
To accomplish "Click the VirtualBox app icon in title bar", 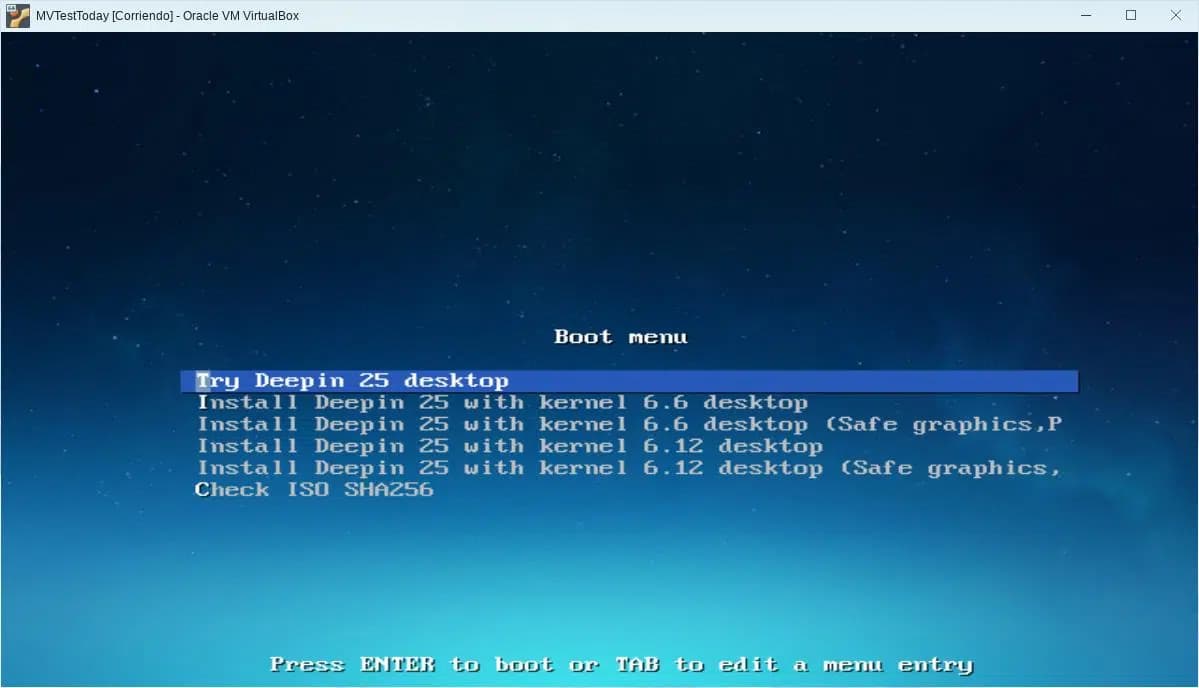I will point(18,15).
